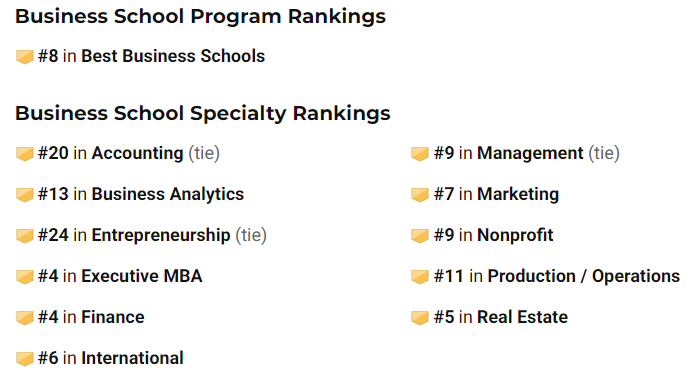Click the badge icon next to Accounting ranking
The width and height of the screenshot is (694, 375).
(x=25, y=154)
